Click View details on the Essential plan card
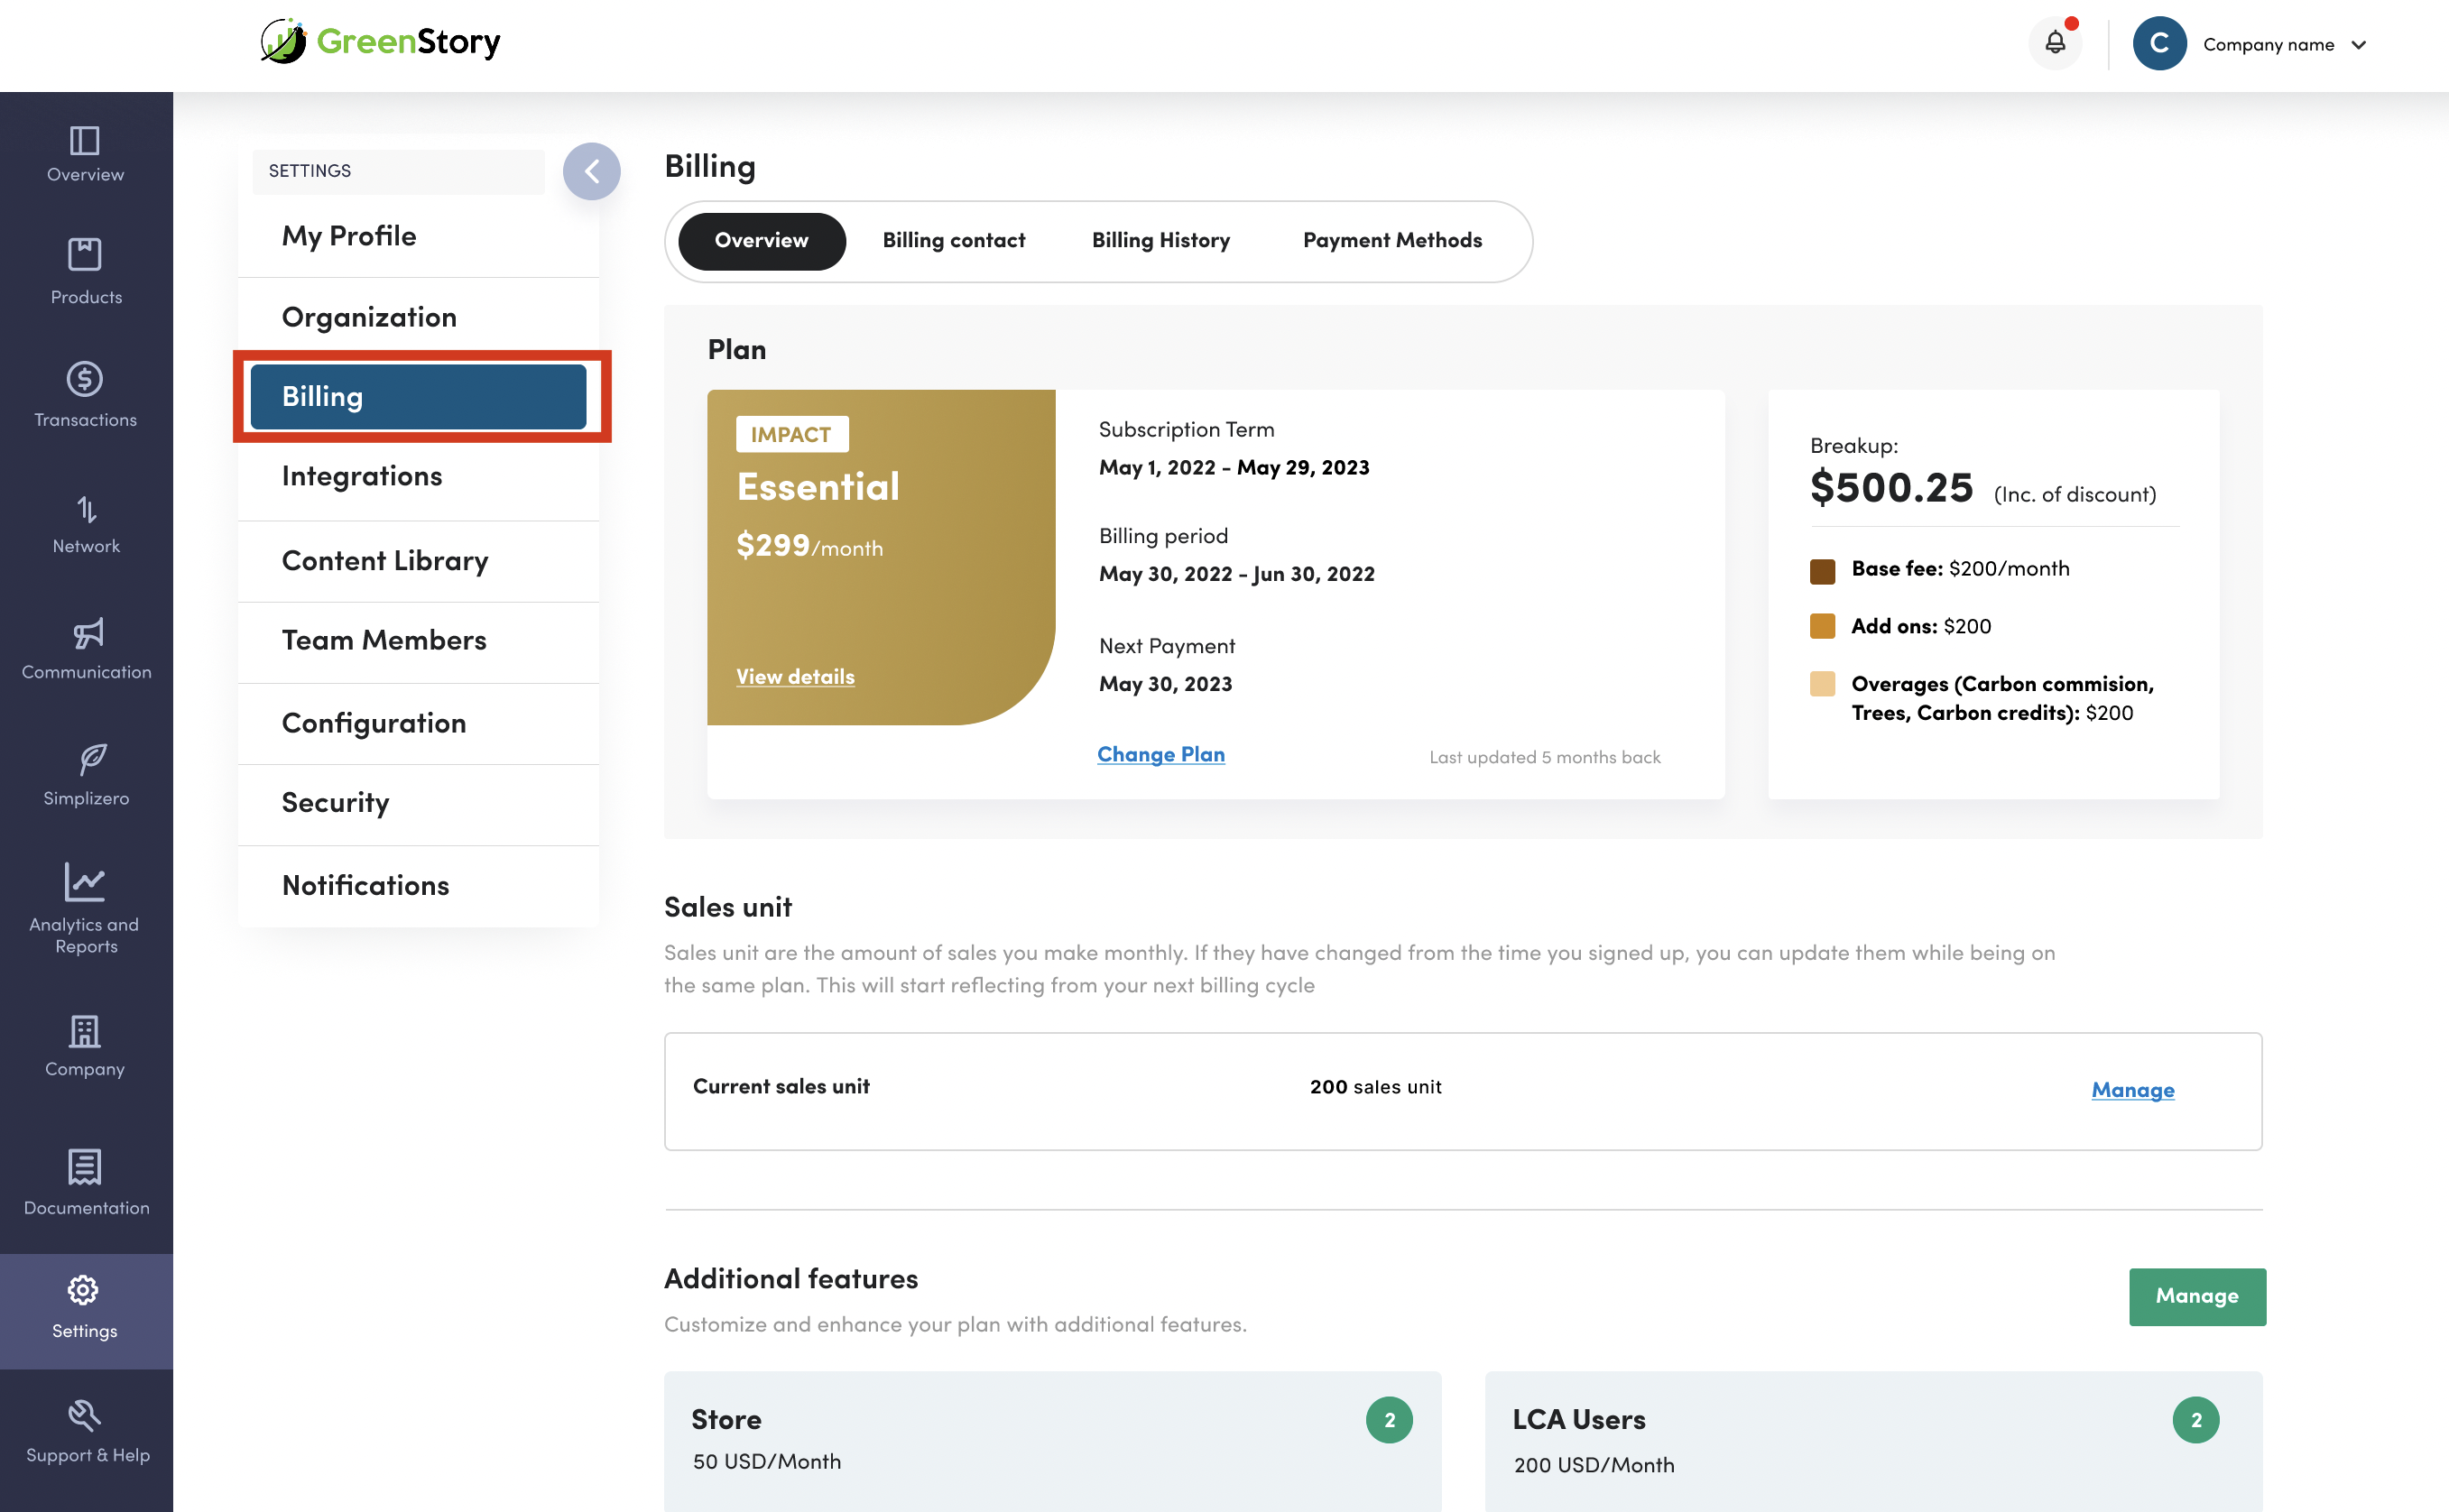2449x1512 pixels. pyautogui.click(x=795, y=676)
